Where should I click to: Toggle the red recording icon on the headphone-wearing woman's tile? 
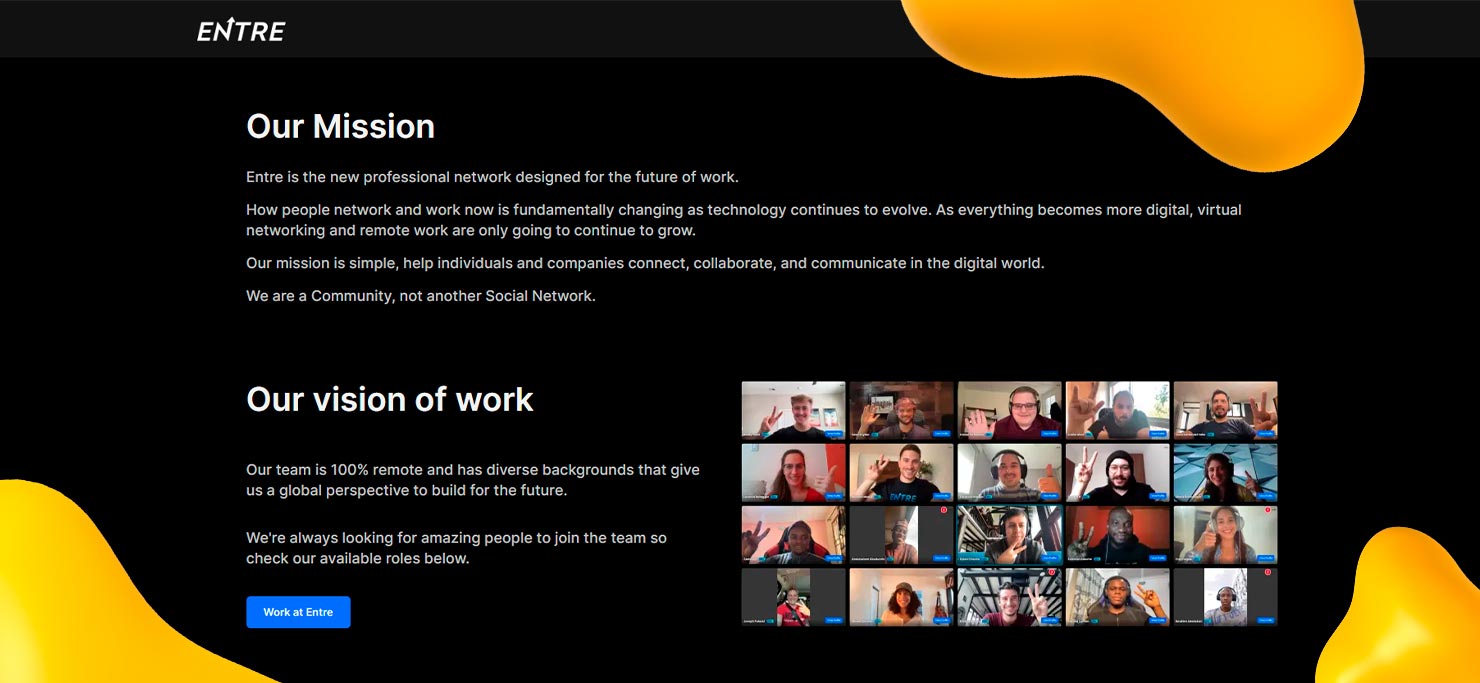pyautogui.click(x=1267, y=512)
